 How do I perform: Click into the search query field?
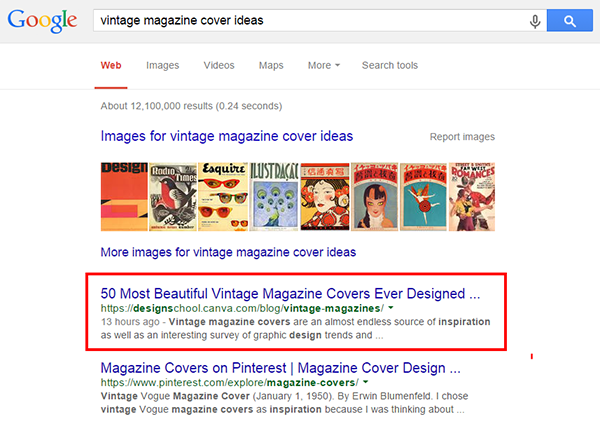tap(300, 21)
